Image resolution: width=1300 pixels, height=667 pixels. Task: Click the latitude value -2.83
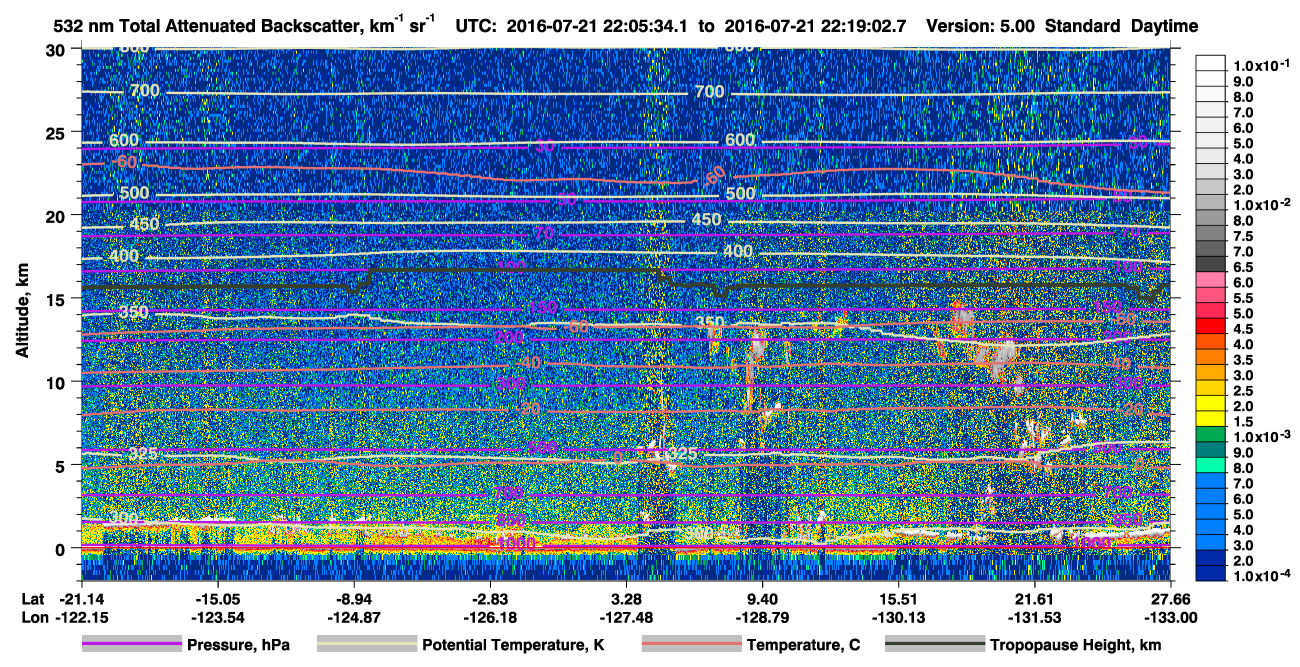point(490,598)
